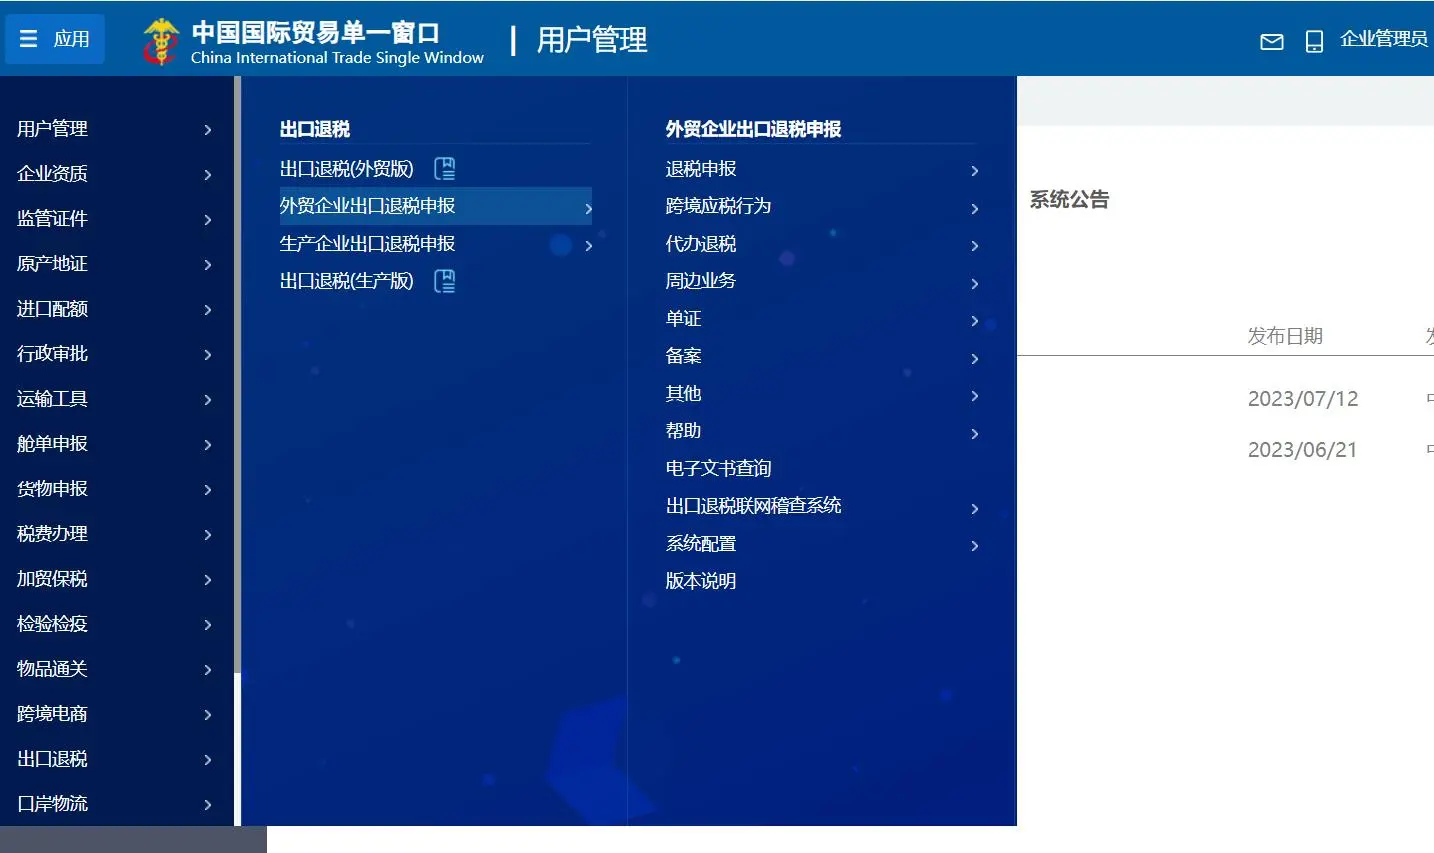The height and width of the screenshot is (853, 1434).
Task: Open the mail envelope icon in header
Action: click(x=1271, y=42)
